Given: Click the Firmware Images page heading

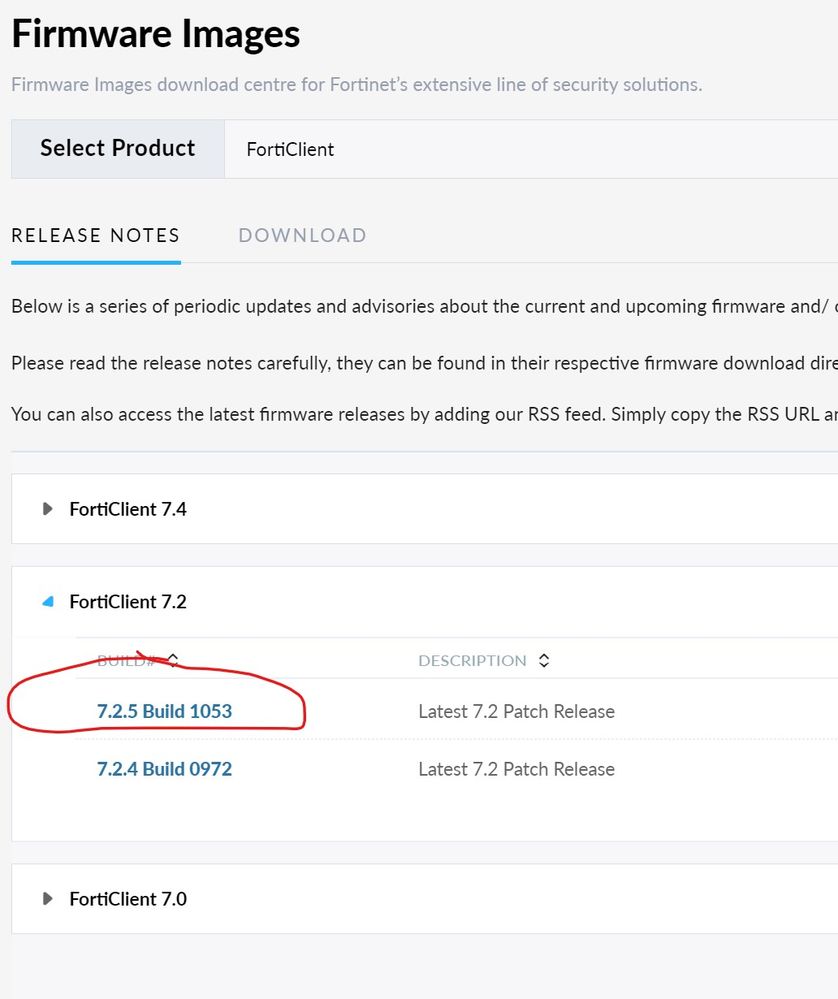Looking at the screenshot, I should 156,35.
